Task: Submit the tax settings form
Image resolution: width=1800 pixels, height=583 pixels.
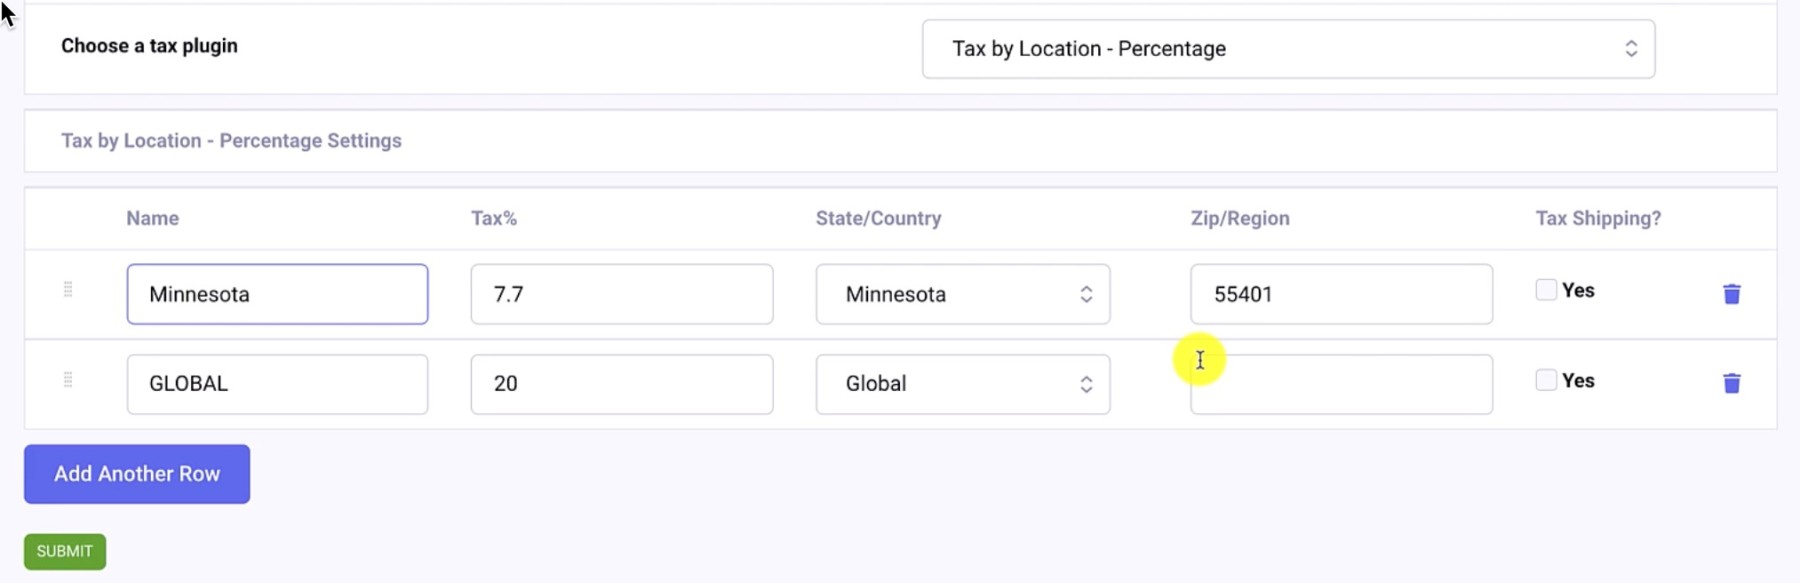Action: (x=63, y=551)
